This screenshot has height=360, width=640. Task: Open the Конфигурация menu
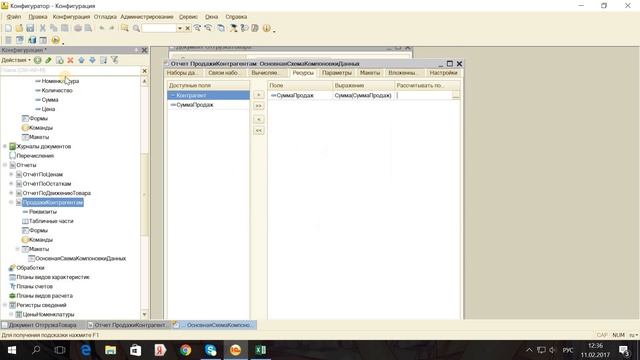pyautogui.click(x=71, y=17)
